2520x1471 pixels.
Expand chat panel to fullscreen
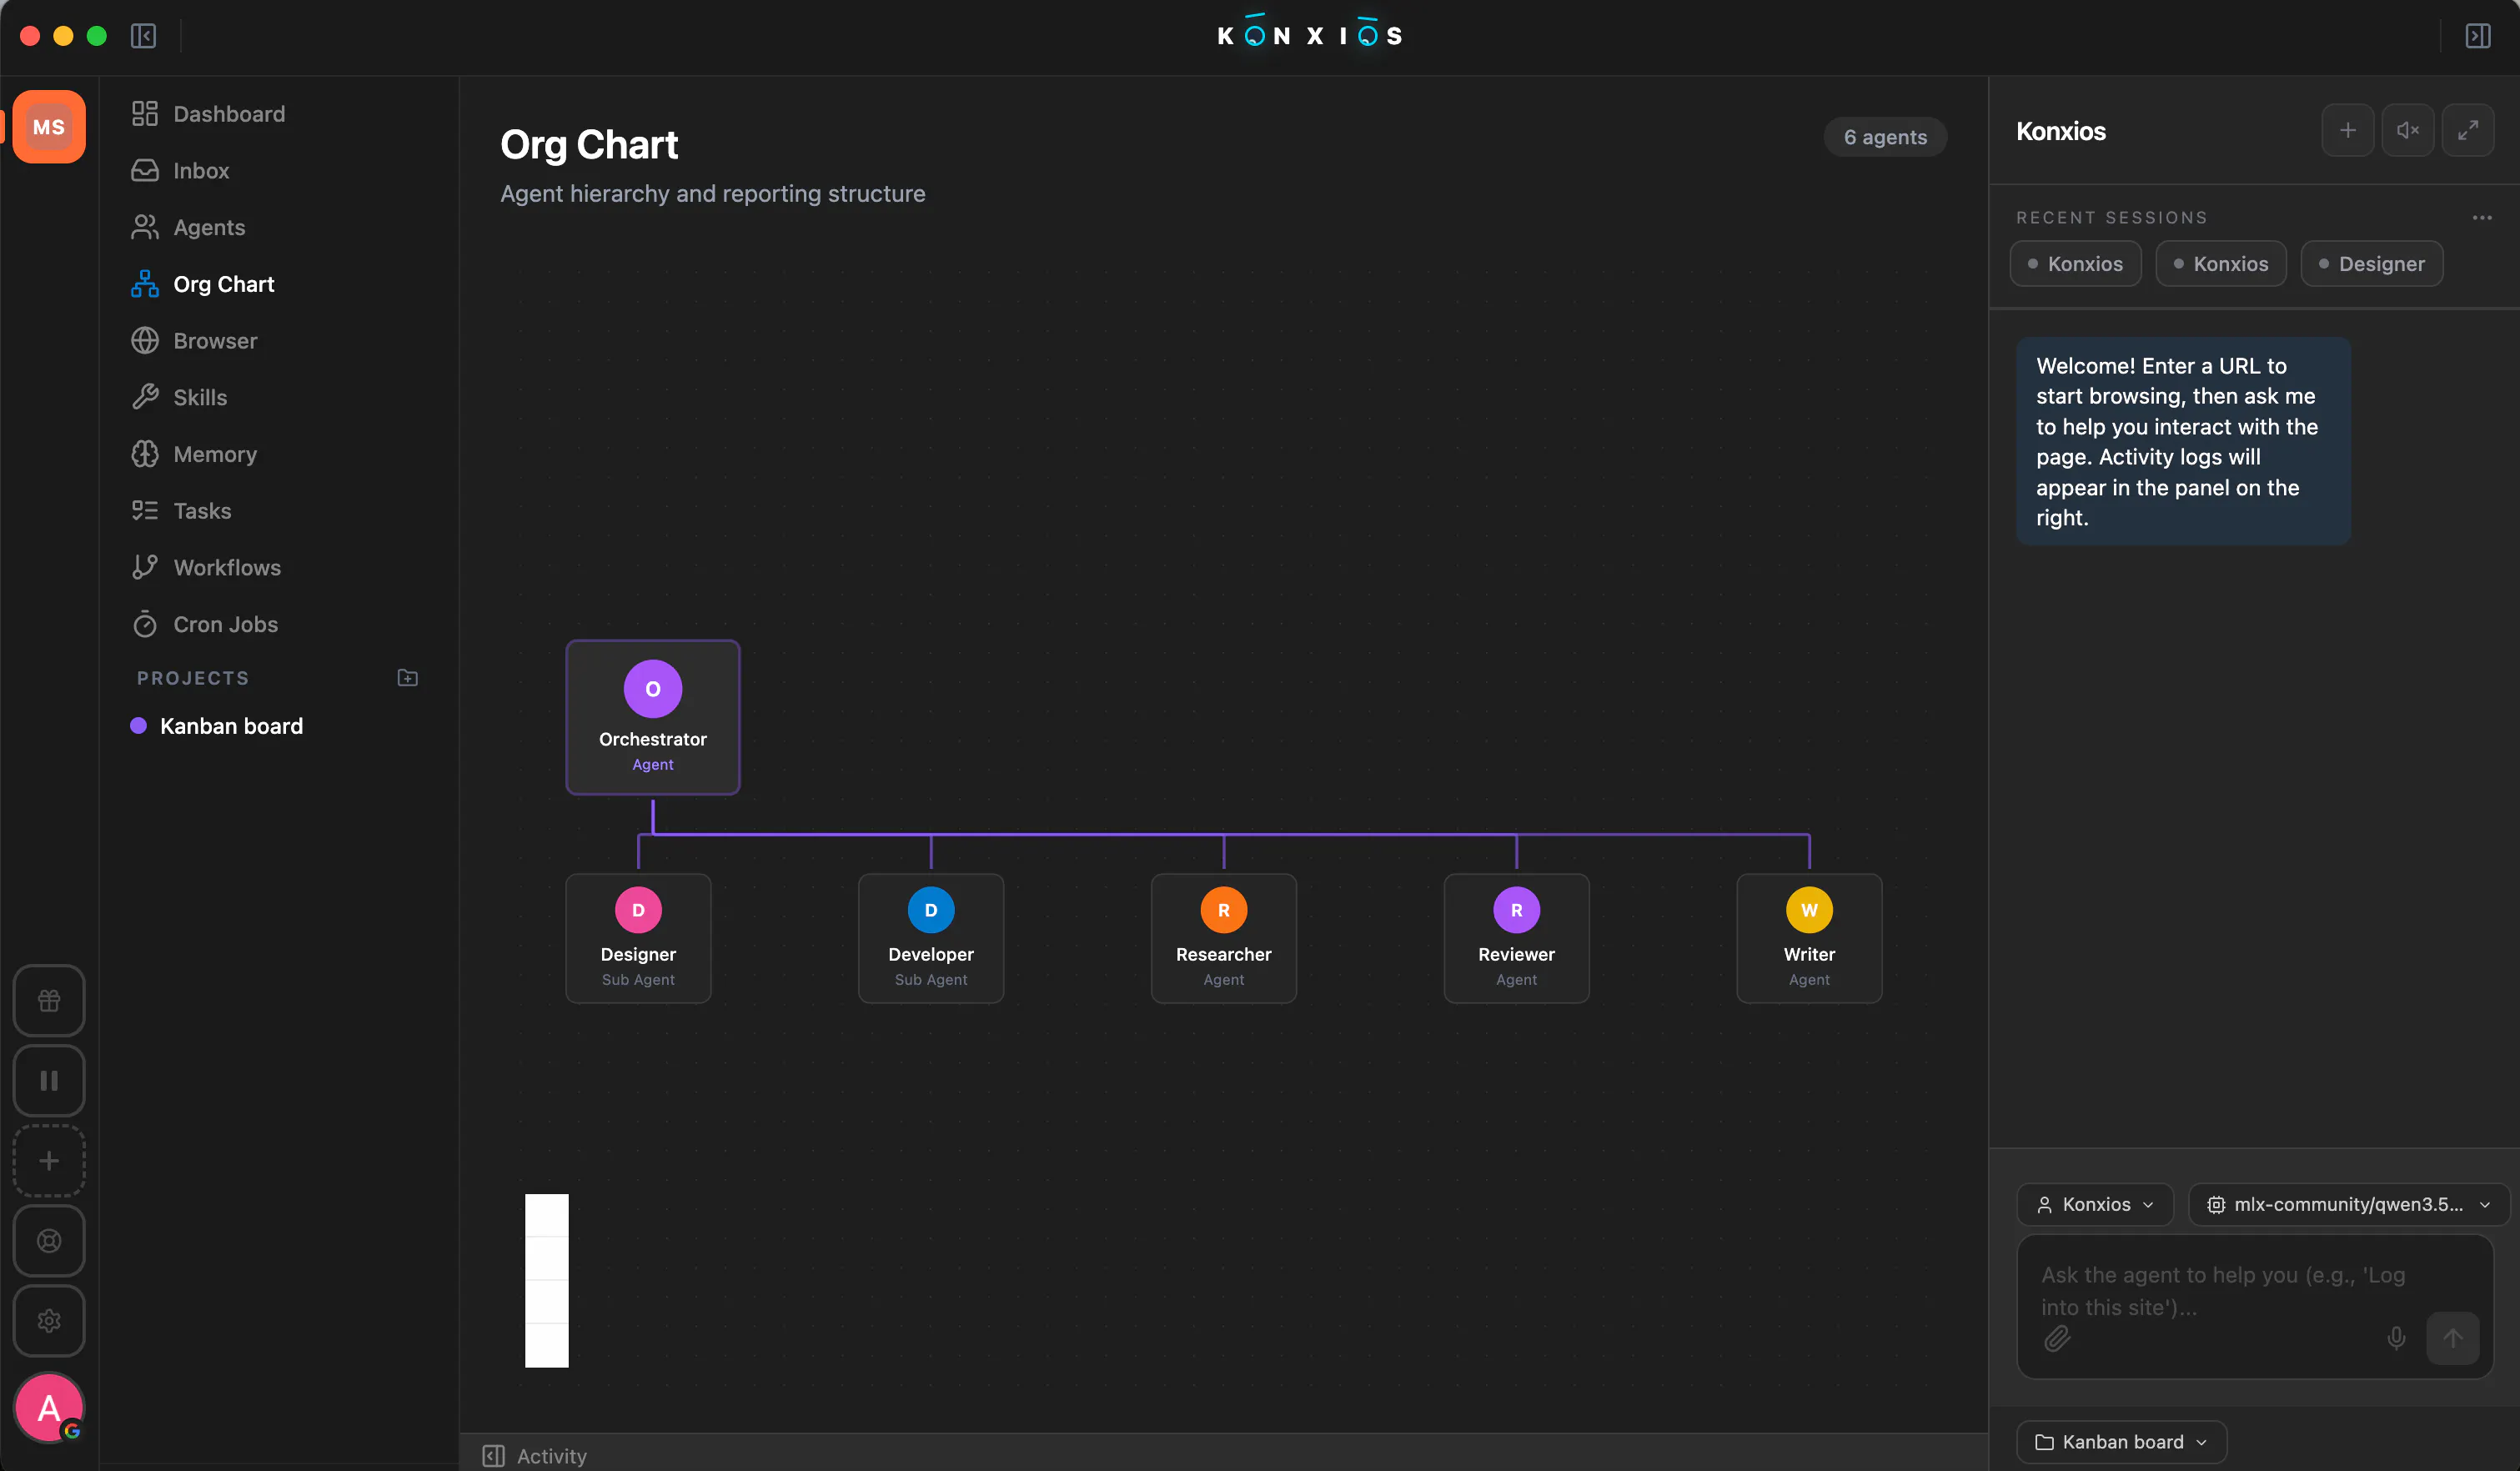click(2468, 130)
